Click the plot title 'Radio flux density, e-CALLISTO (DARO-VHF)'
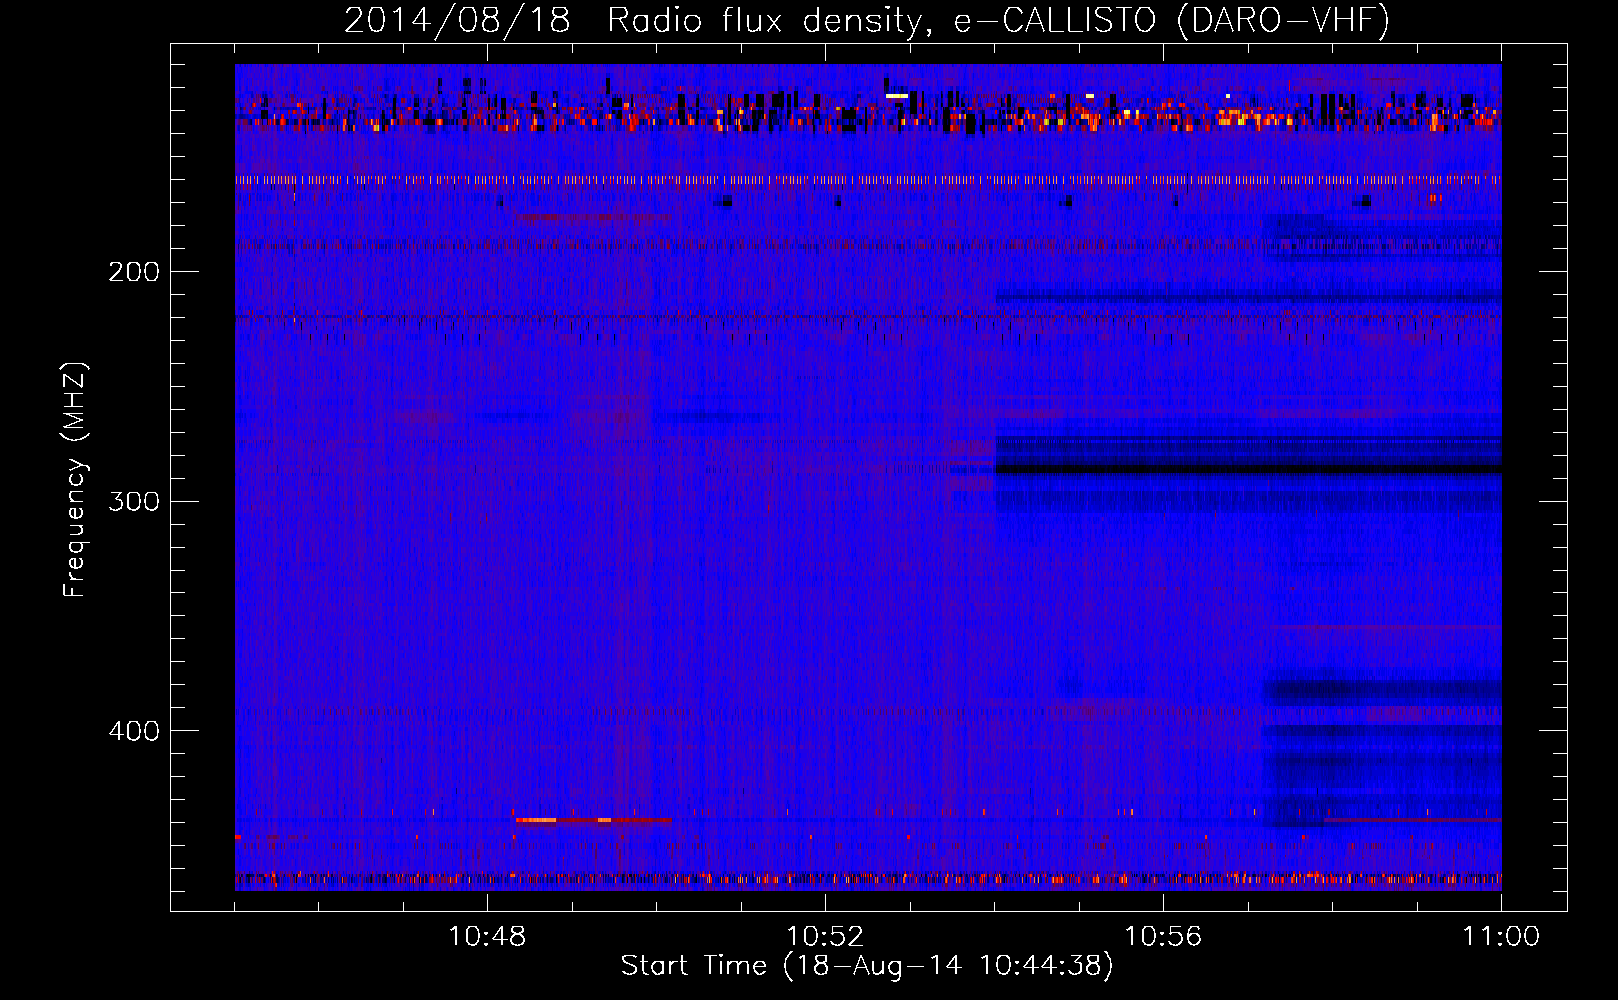1618x1000 pixels. 998,20
